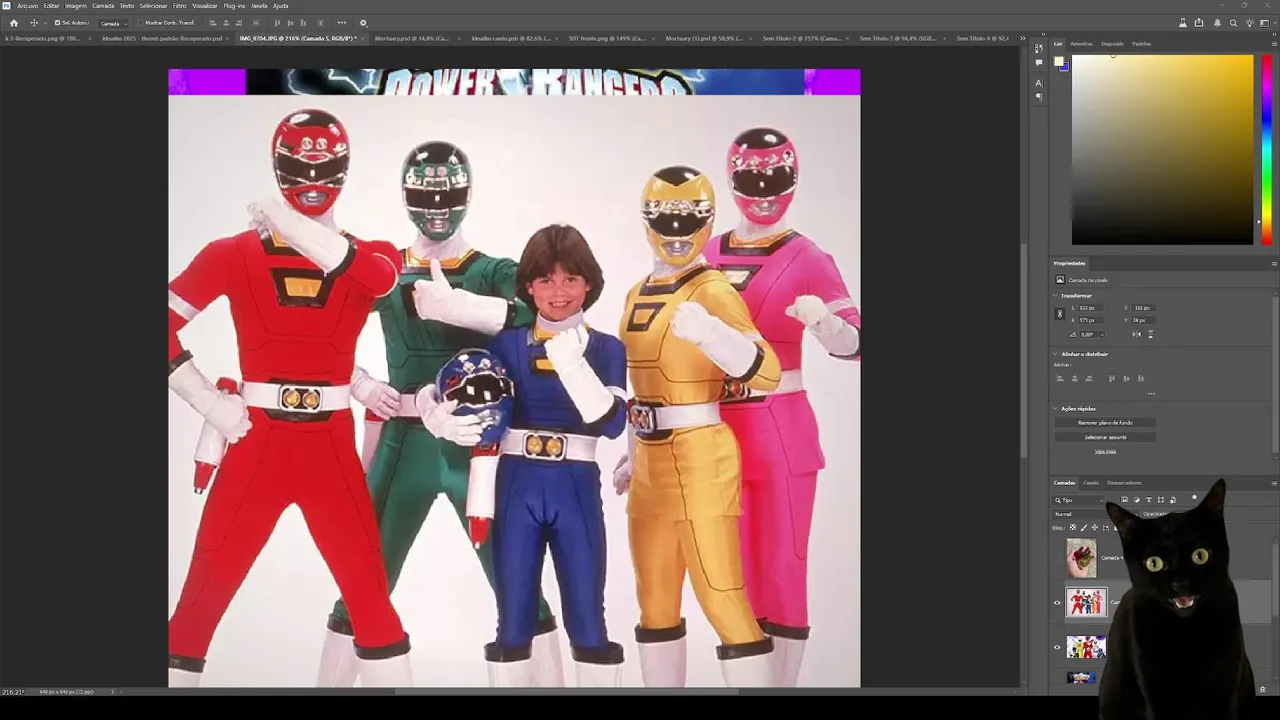
Task: Select the Camada 4 layer thumbnail
Action: 1081,558
